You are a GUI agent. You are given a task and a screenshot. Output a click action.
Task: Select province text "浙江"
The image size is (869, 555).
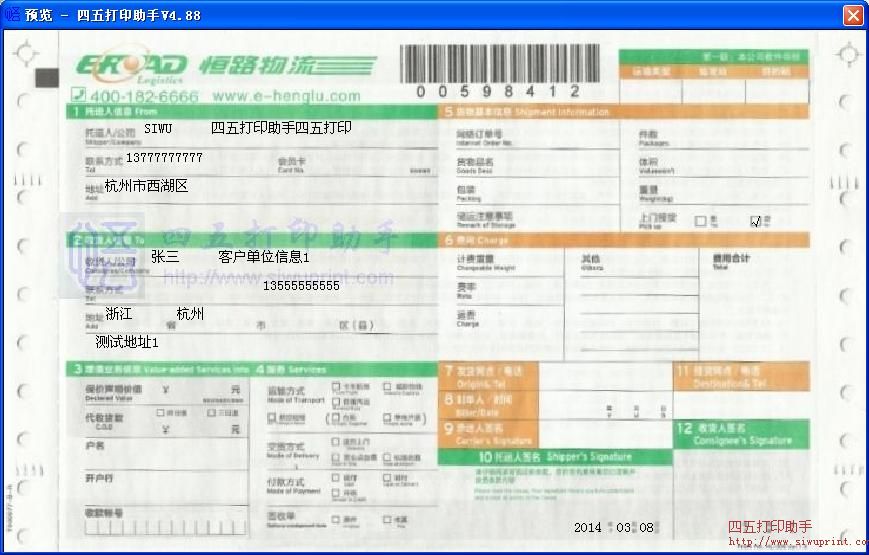coord(119,314)
